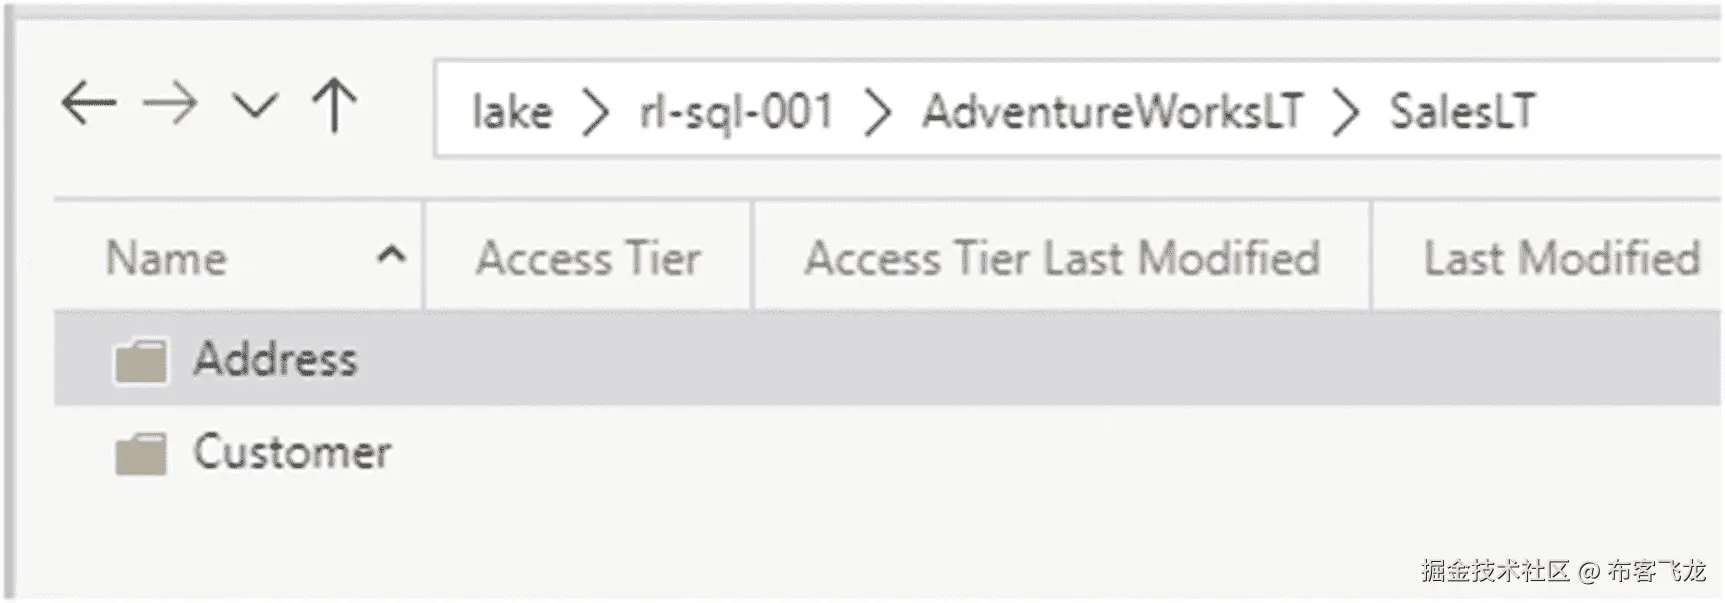The width and height of the screenshot is (1725, 603).
Task: Click the Access Tier column header
Action: pos(588,257)
